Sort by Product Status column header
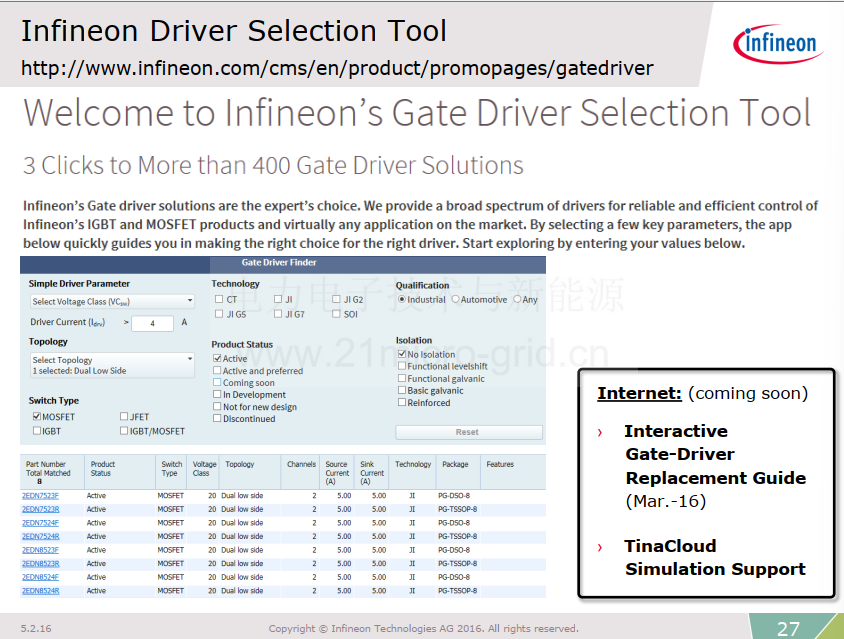844x639 pixels. click(x=119, y=472)
